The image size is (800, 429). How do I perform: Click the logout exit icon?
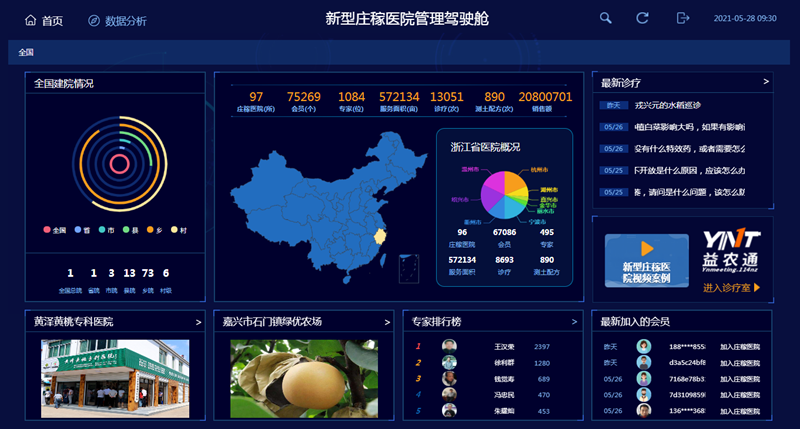[683, 19]
